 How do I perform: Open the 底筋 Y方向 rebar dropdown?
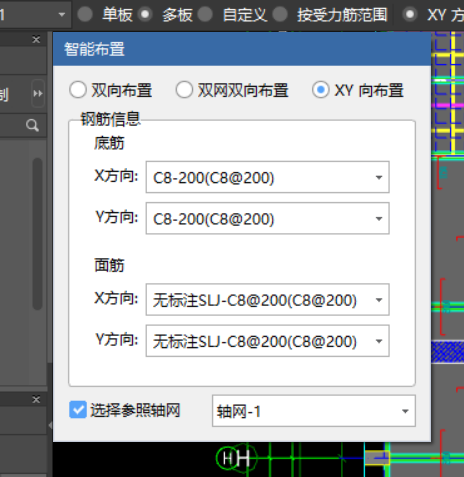point(267,218)
